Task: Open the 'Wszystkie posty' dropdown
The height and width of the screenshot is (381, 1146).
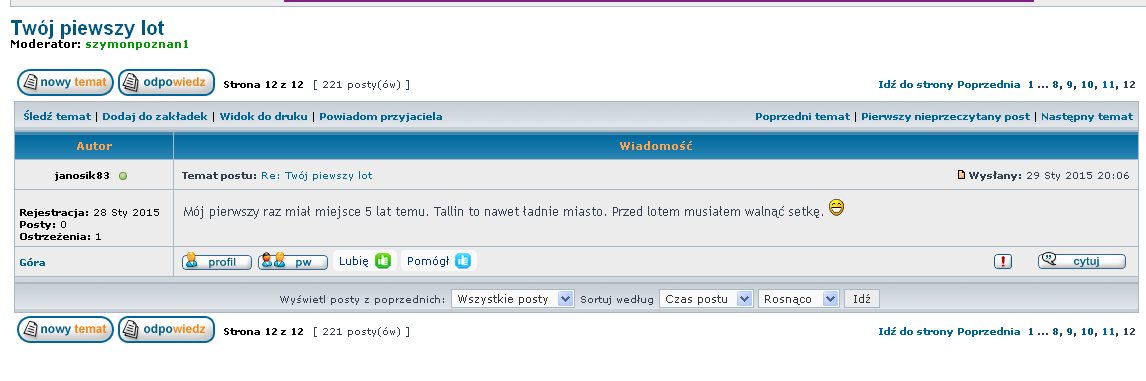Action: [x=513, y=298]
